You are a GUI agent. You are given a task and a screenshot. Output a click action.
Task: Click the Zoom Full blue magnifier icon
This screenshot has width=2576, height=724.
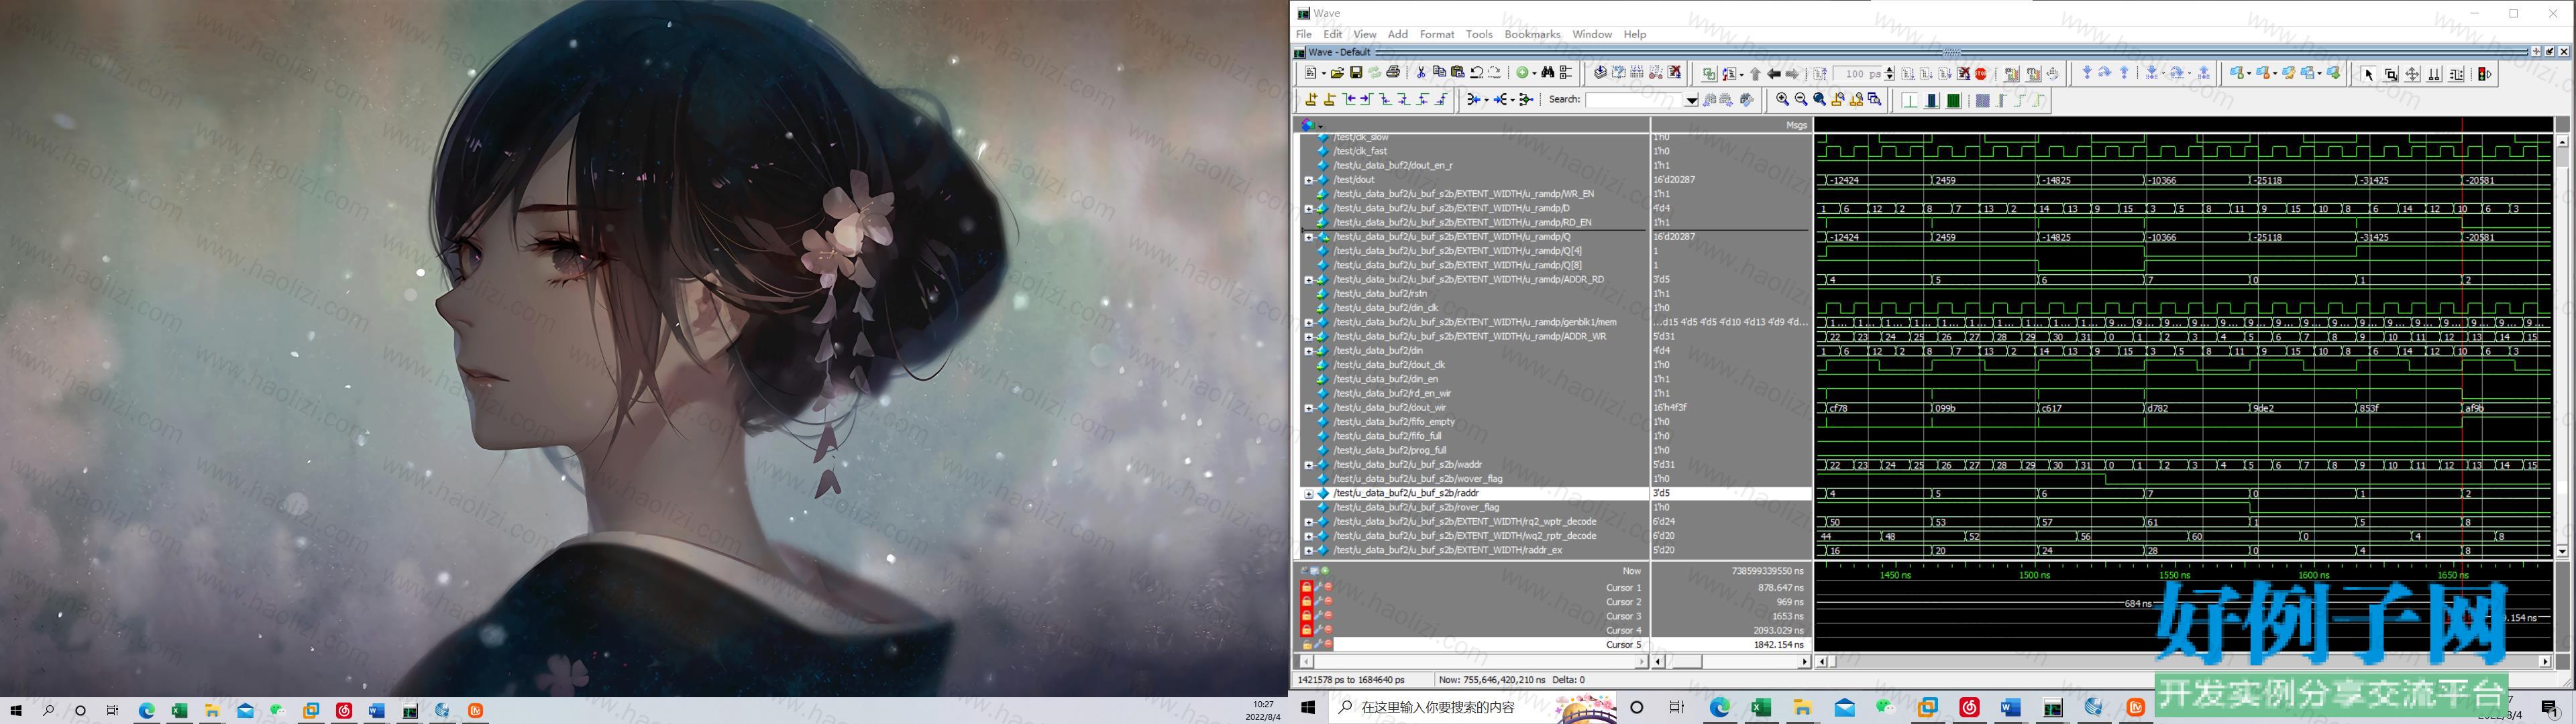pos(1820,99)
